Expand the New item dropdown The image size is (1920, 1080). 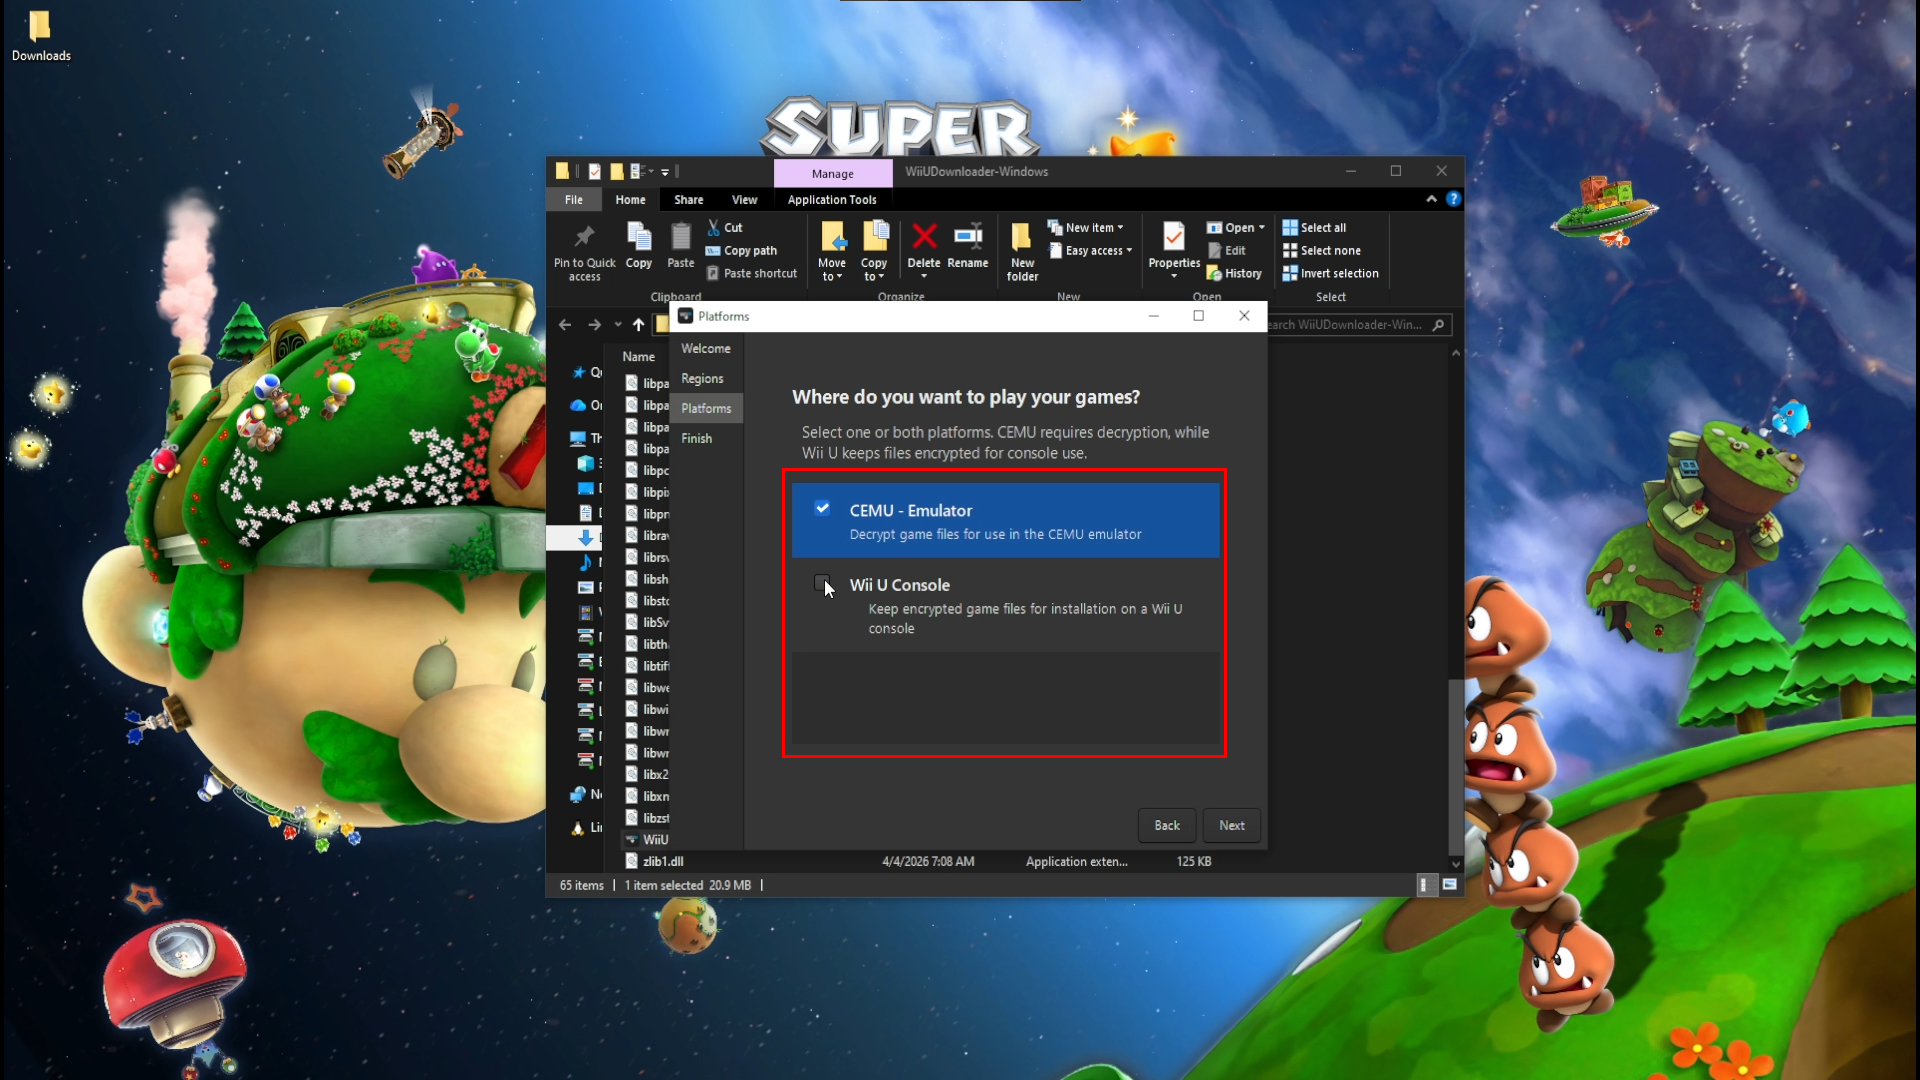[x=1087, y=227]
